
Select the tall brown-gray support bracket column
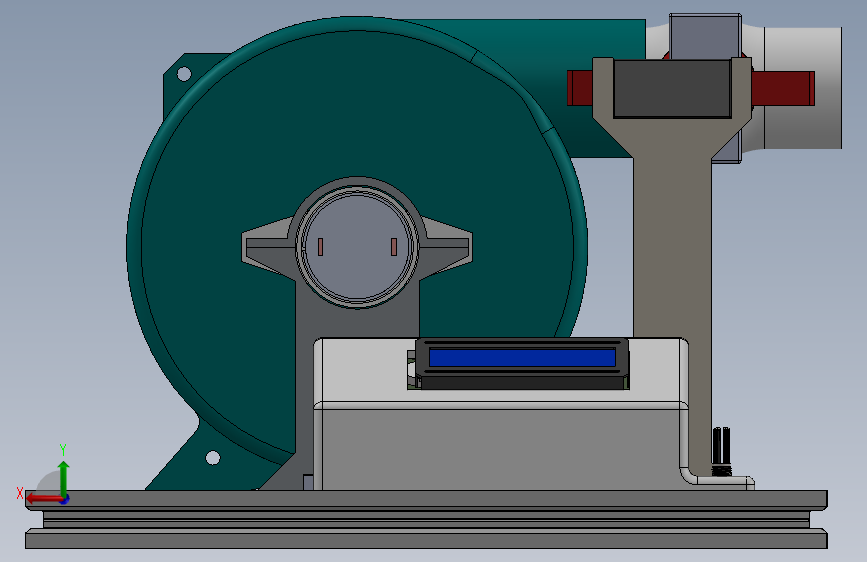[672, 249]
